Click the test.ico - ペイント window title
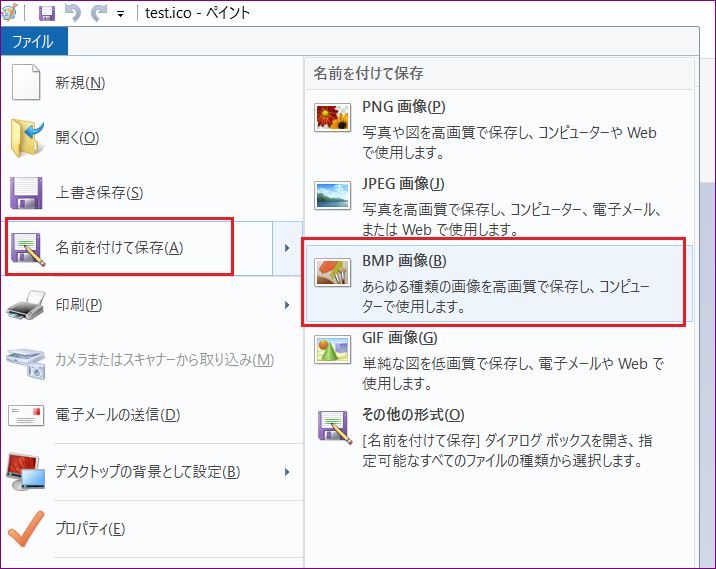This screenshot has height=569, width=716. 198,13
